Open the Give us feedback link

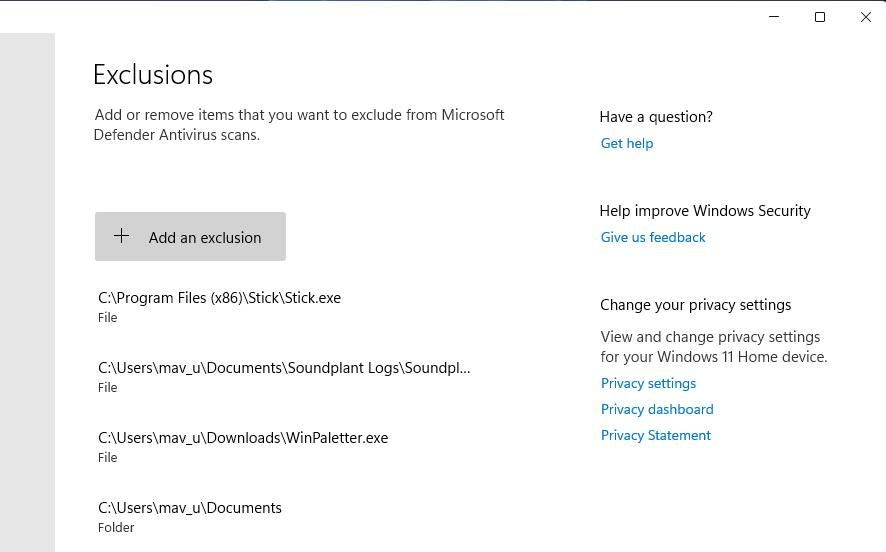pos(653,237)
